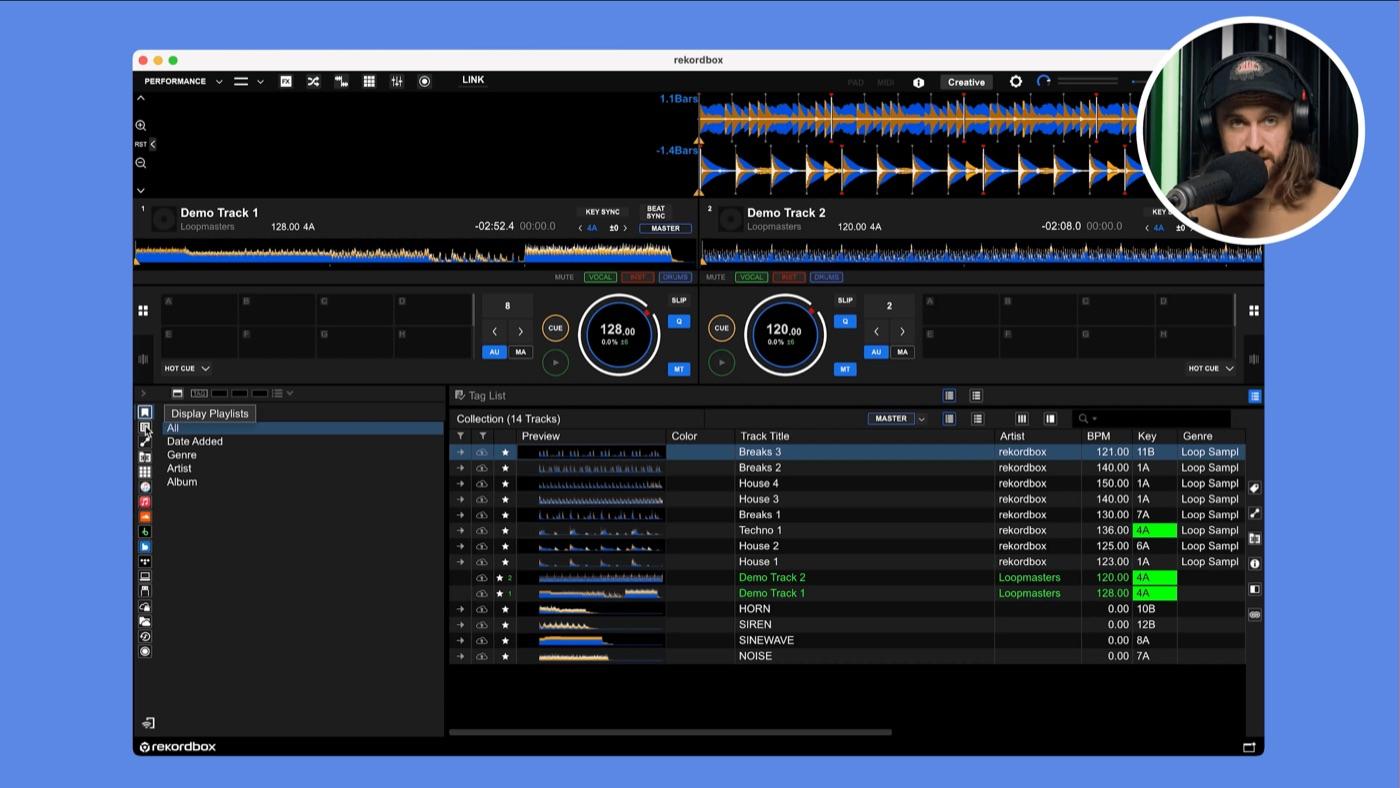Toggle Master Tempo MT on deck 2
This screenshot has height=788, width=1400.
[x=845, y=369]
